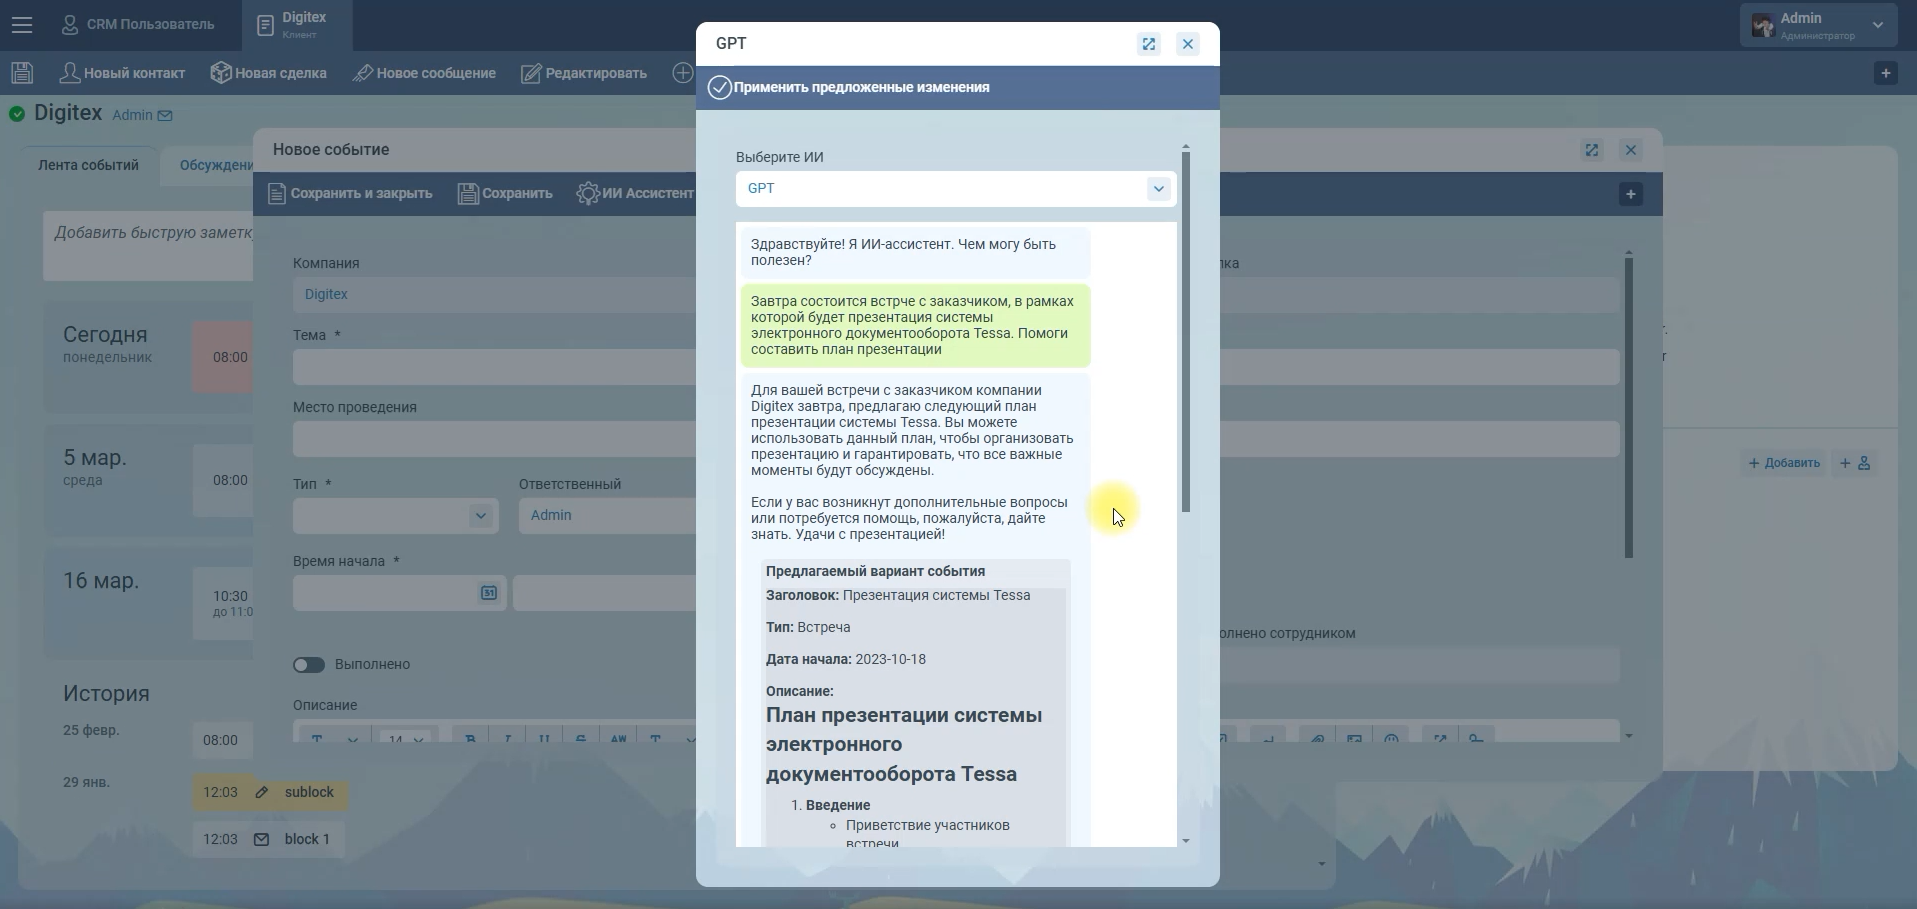Expand the GPT dialog to fullscreen

[x=1148, y=44]
